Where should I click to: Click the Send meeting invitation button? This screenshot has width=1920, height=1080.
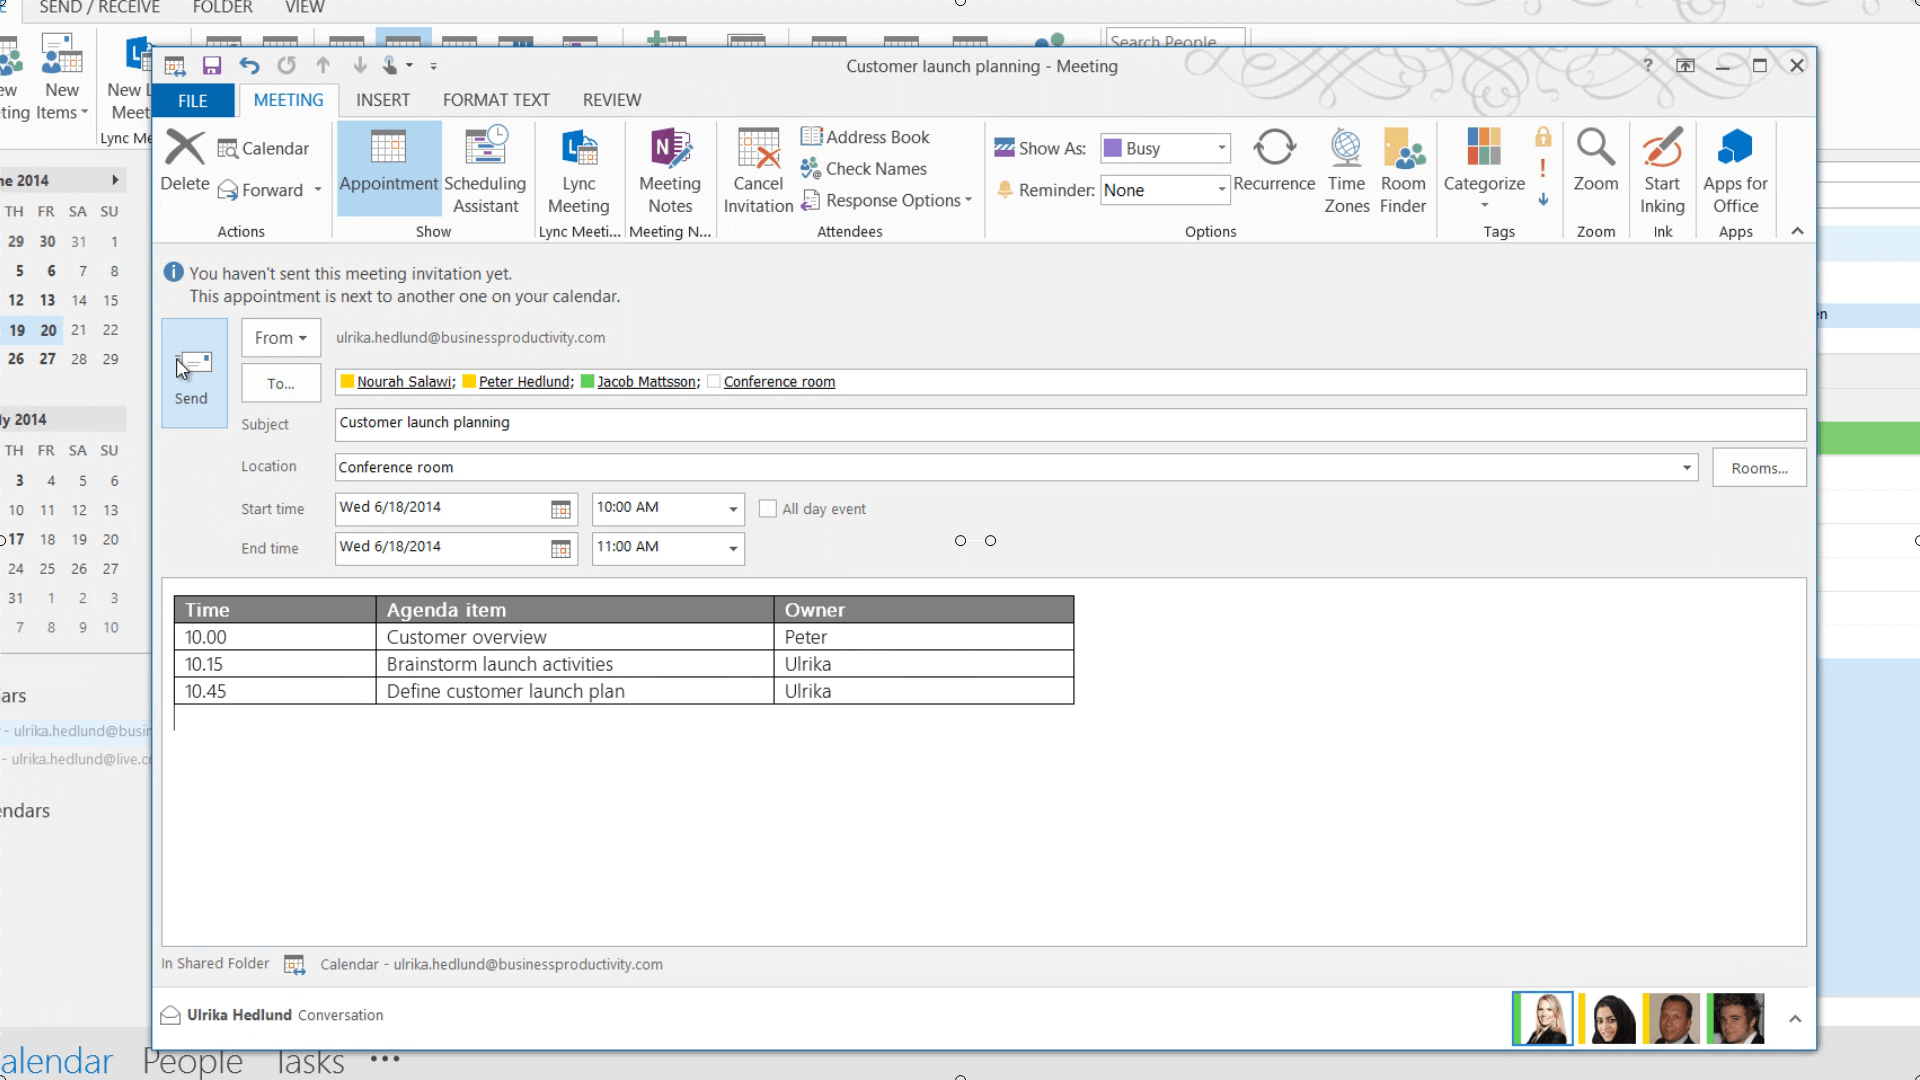(x=193, y=374)
